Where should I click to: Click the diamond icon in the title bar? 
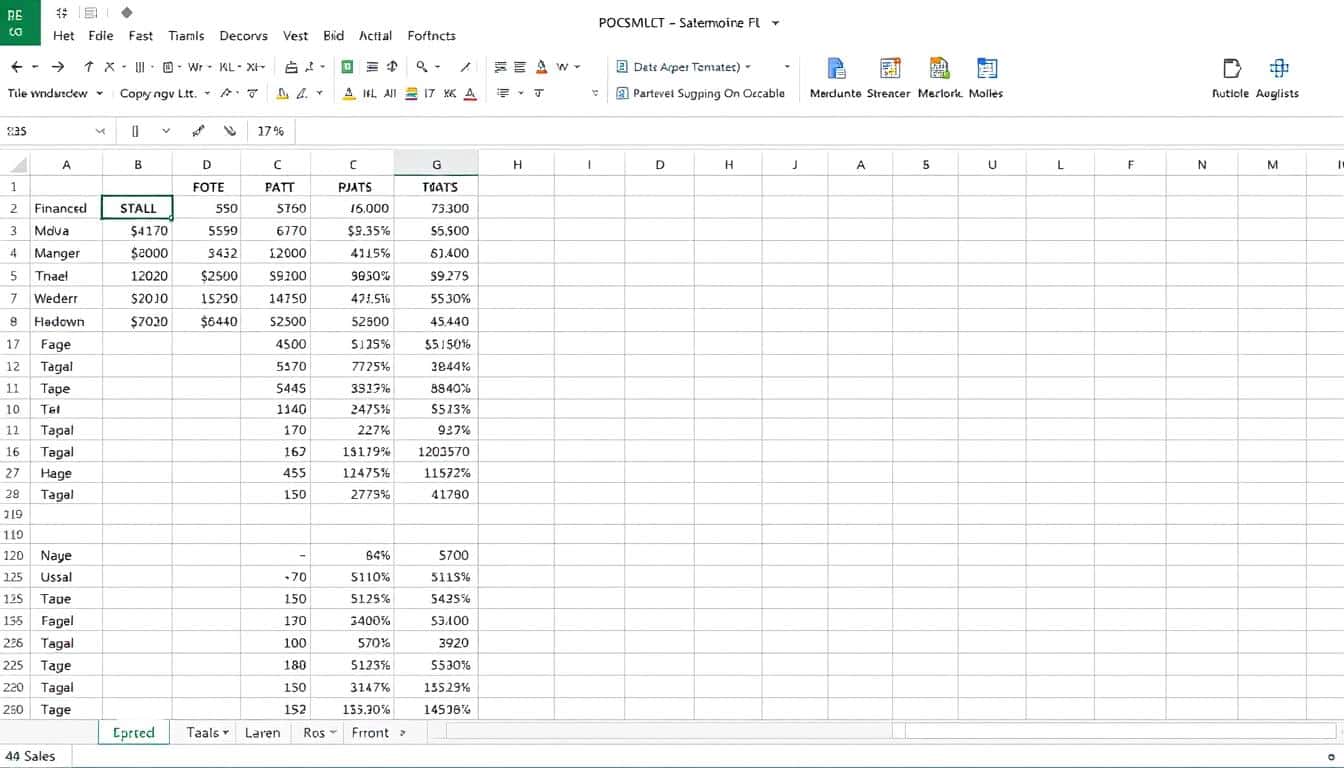[x=126, y=13]
